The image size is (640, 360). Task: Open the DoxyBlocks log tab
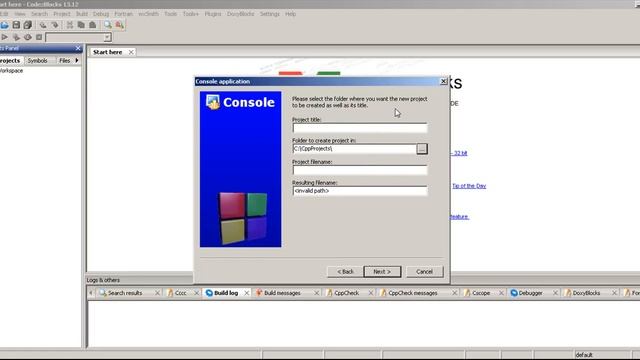click(586, 293)
